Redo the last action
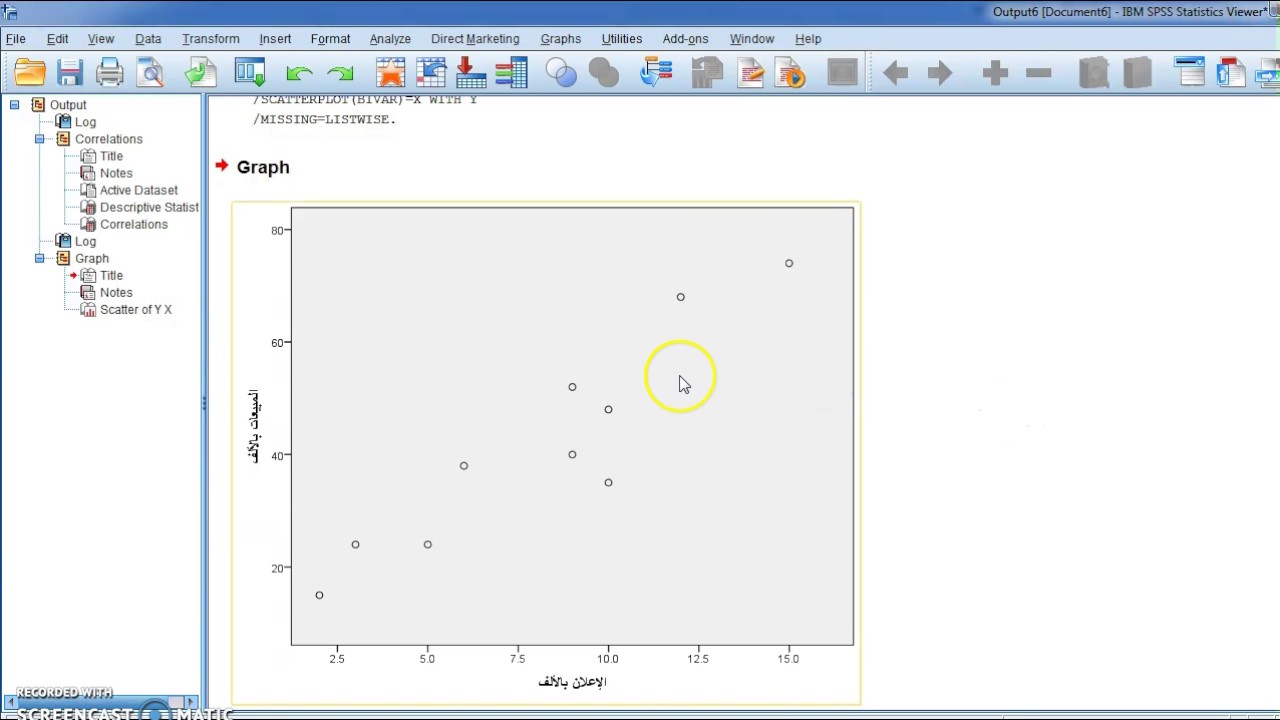 click(340, 73)
